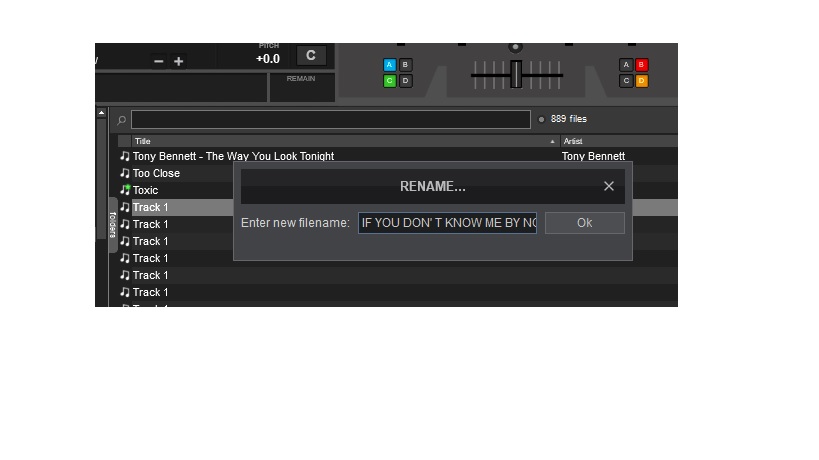Sort by the Title column header arrow
The image size is (819, 460).
tap(552, 141)
